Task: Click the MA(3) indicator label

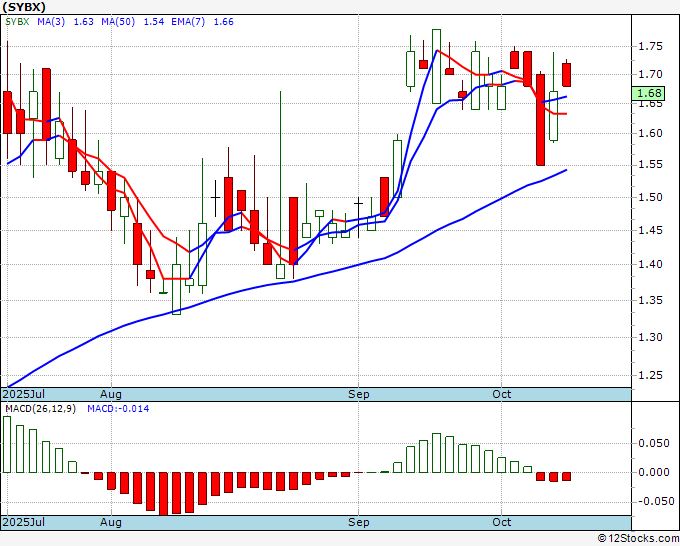Action: (51, 22)
